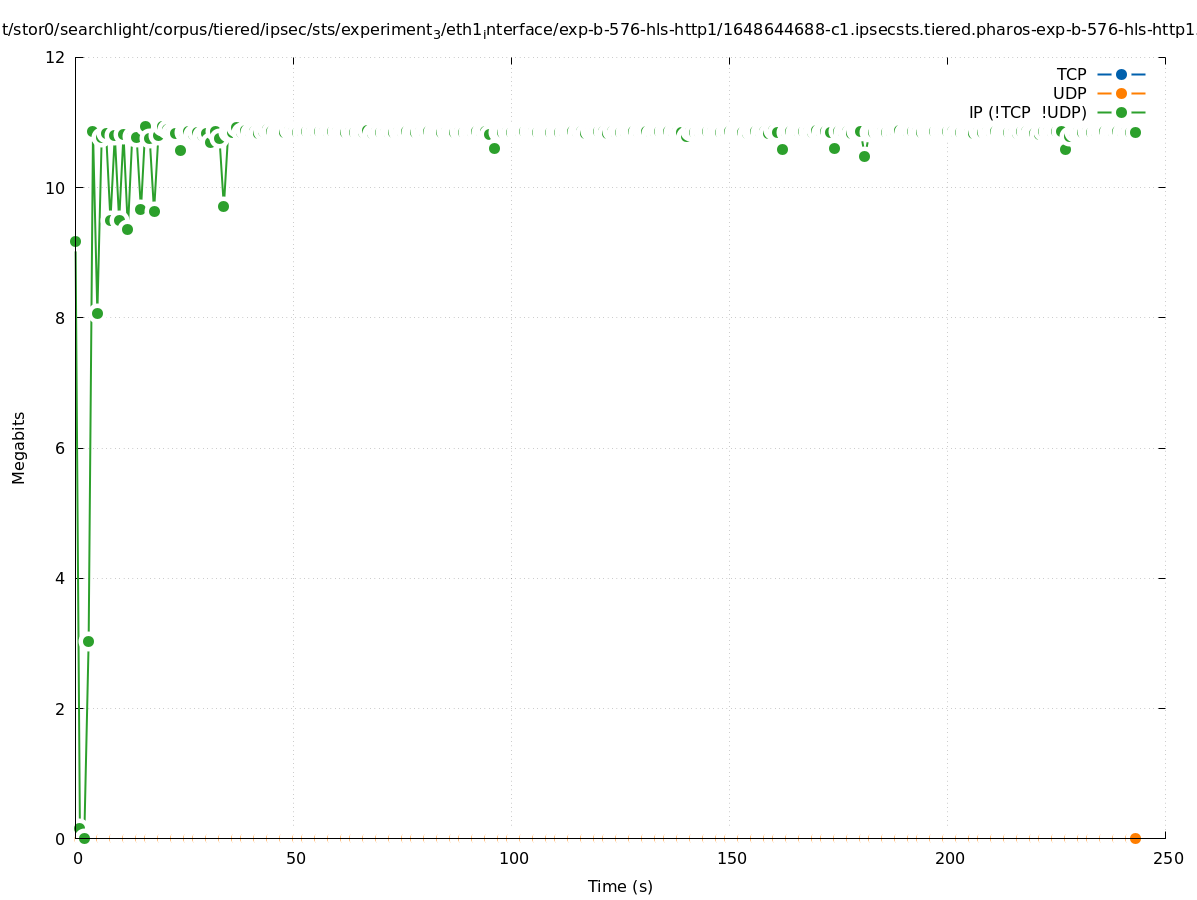1197x900 pixels.
Task: Click the 100 tick label on the x-axis
Action: click(512, 858)
